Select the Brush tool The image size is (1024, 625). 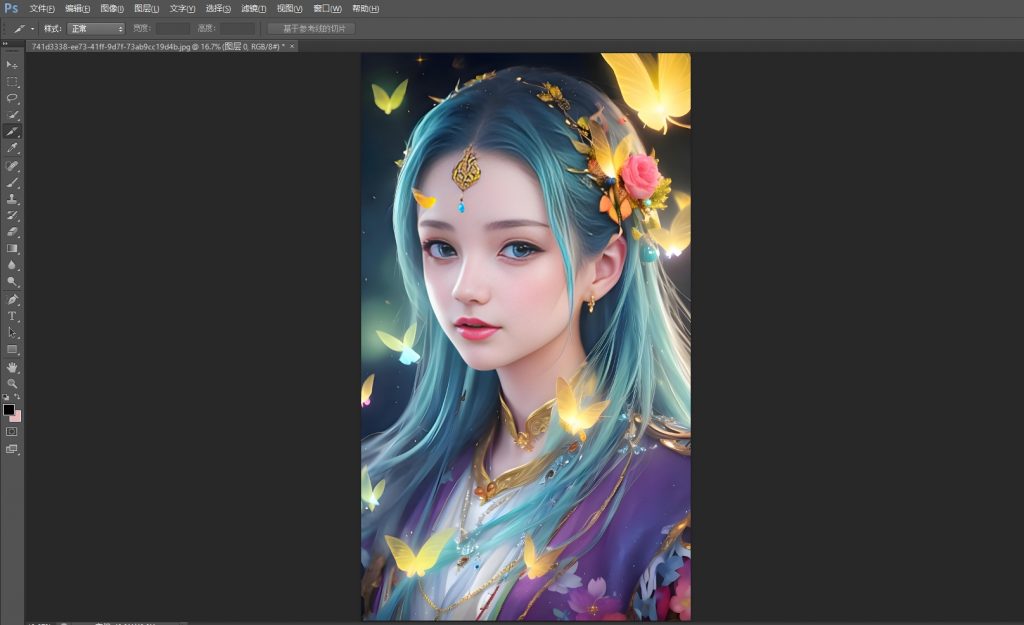(12, 182)
